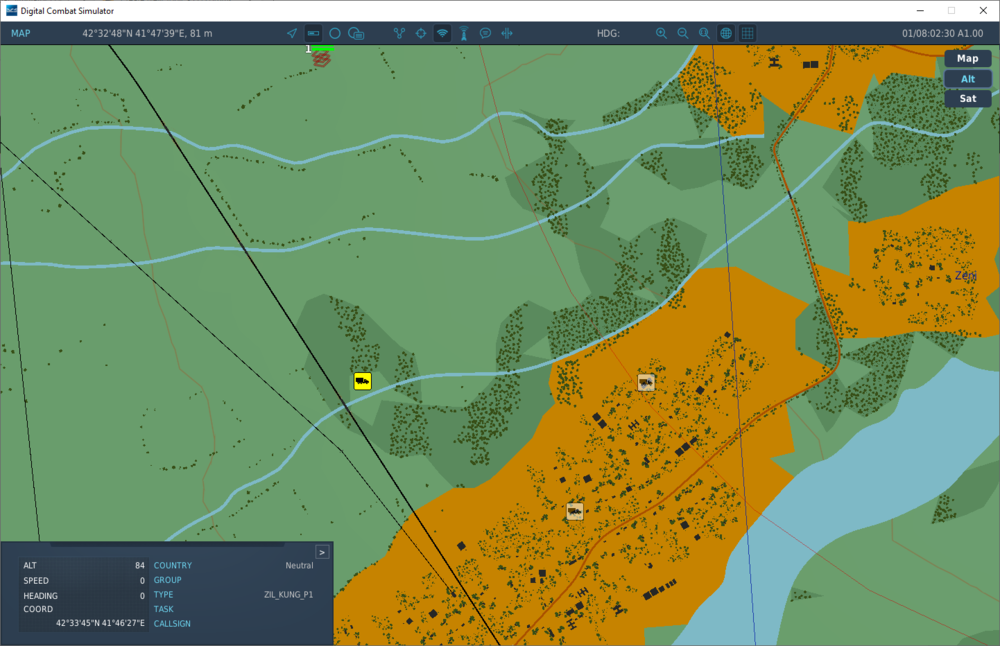Click the radio antenna tower icon
The width and height of the screenshot is (1000, 646).
[x=464, y=33]
